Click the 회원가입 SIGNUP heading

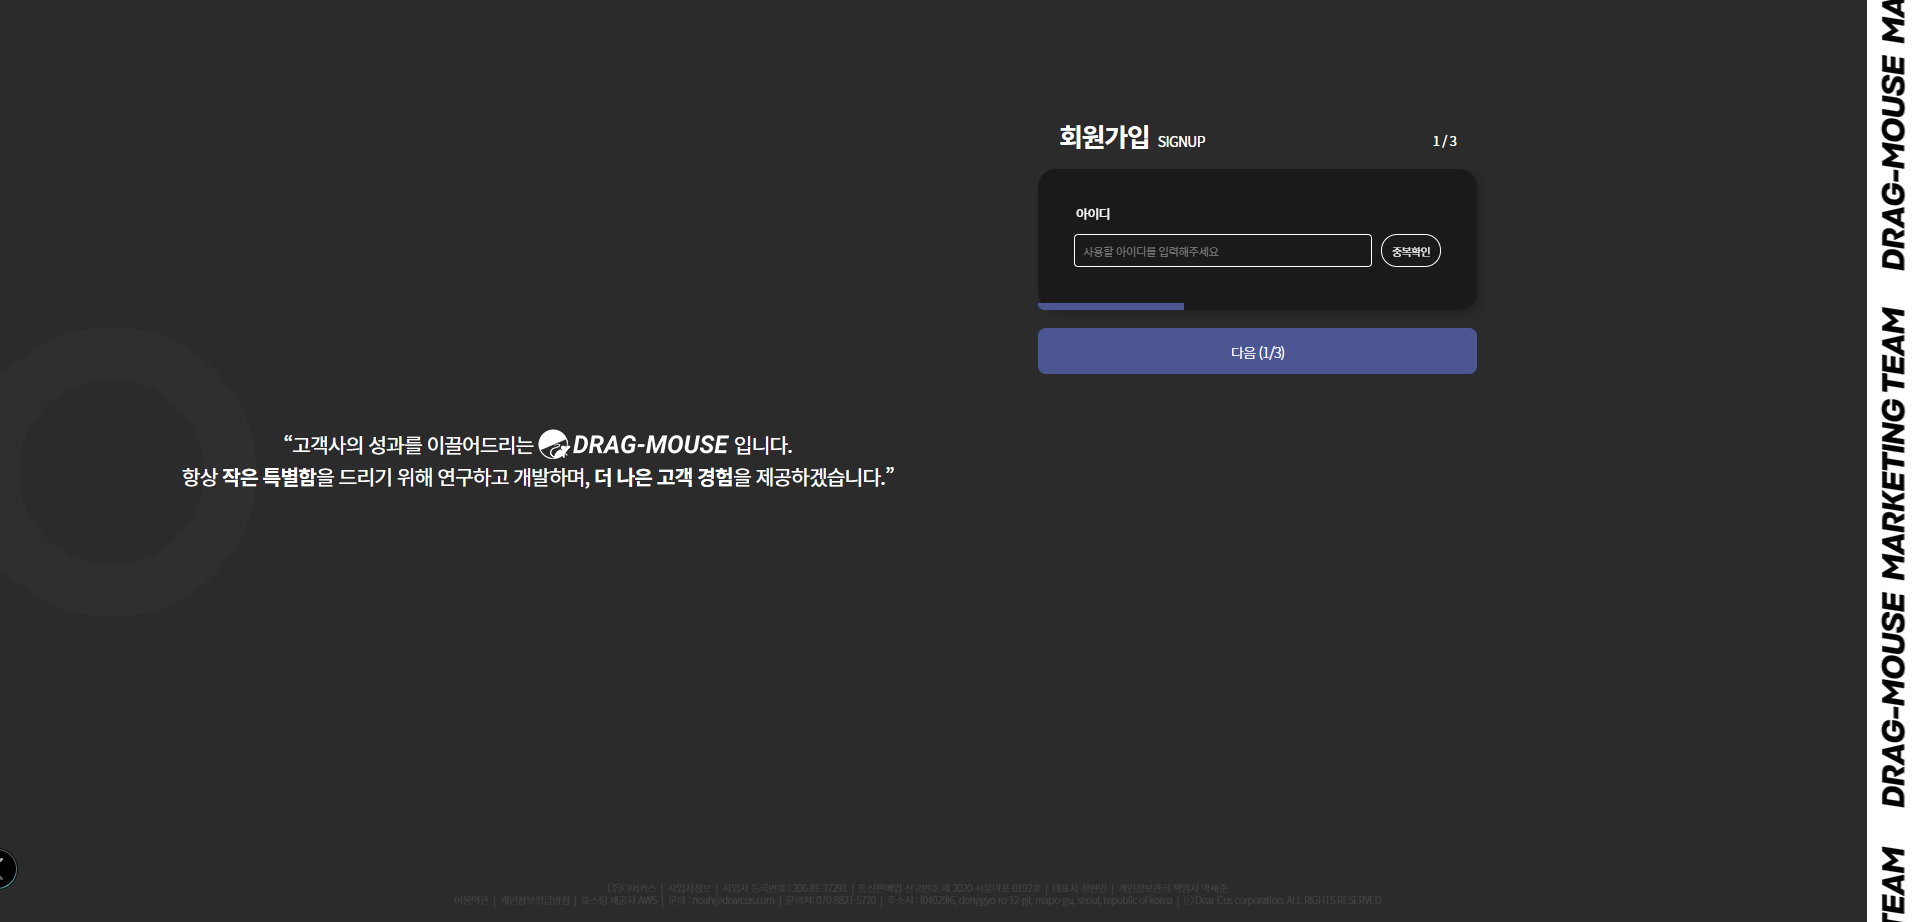click(x=1132, y=137)
